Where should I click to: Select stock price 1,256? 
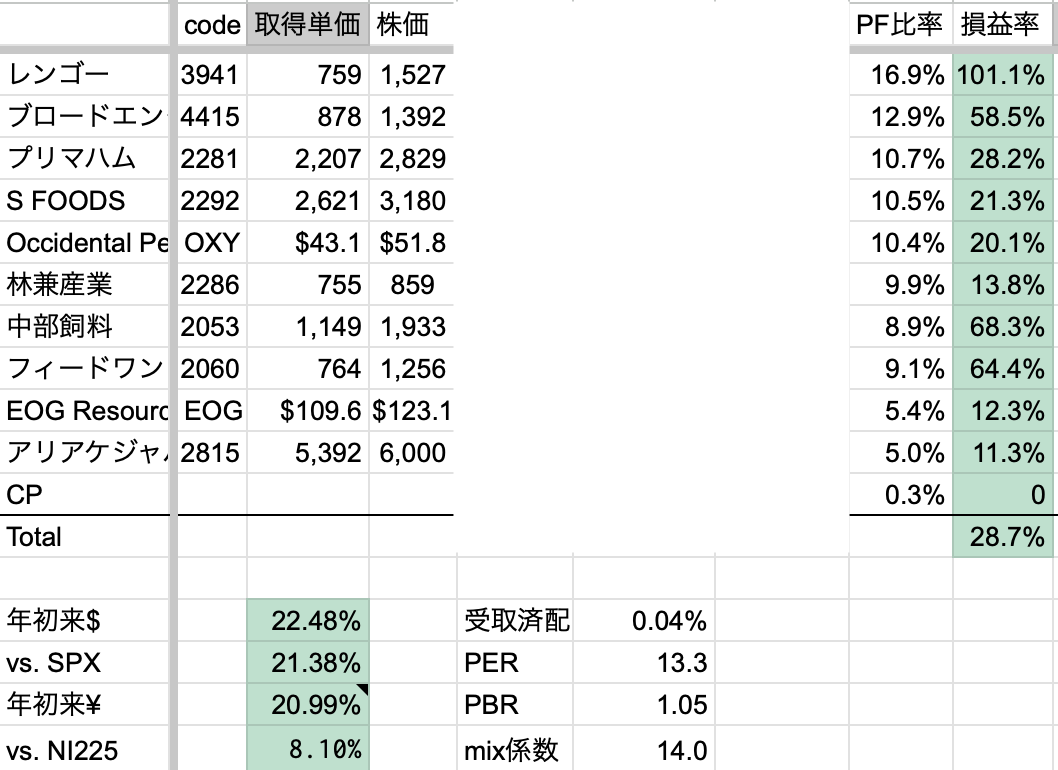tap(411, 368)
